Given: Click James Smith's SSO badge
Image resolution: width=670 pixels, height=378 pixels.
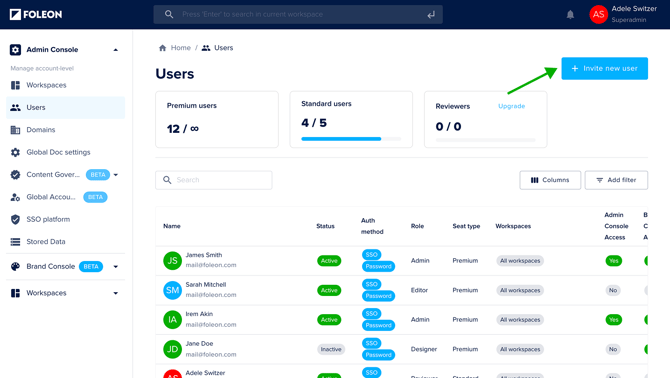Looking at the screenshot, I should point(371,255).
